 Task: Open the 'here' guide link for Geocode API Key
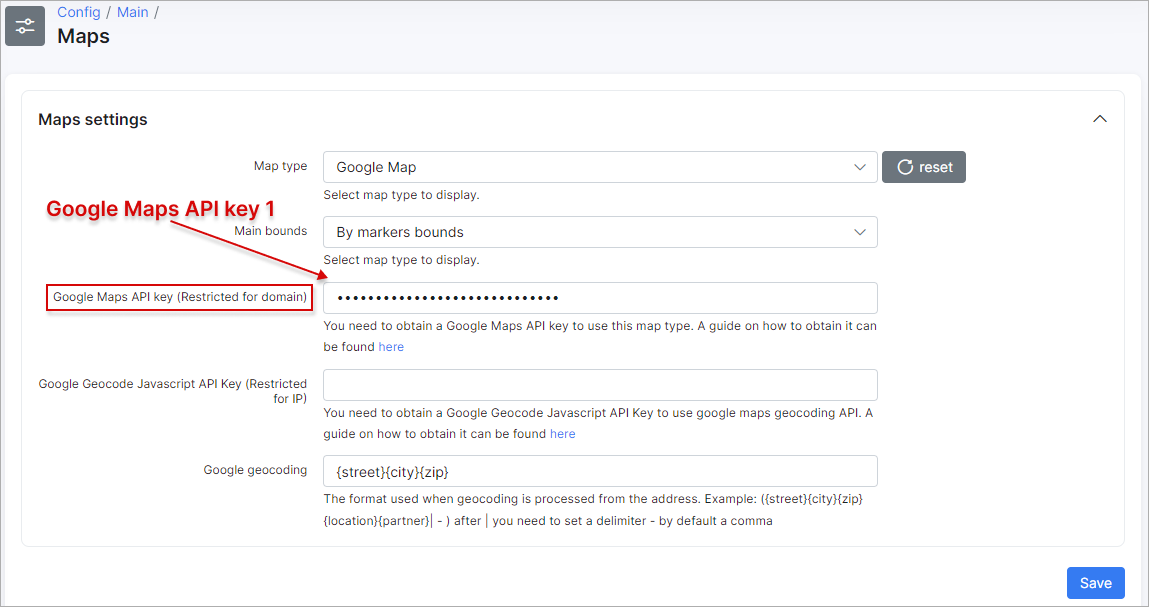pyautogui.click(x=562, y=434)
